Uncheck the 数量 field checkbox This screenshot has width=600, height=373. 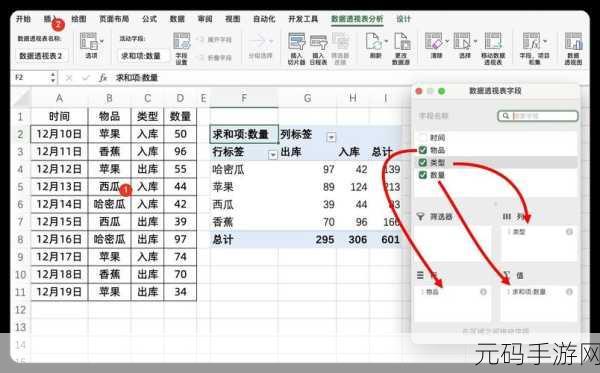coord(423,175)
